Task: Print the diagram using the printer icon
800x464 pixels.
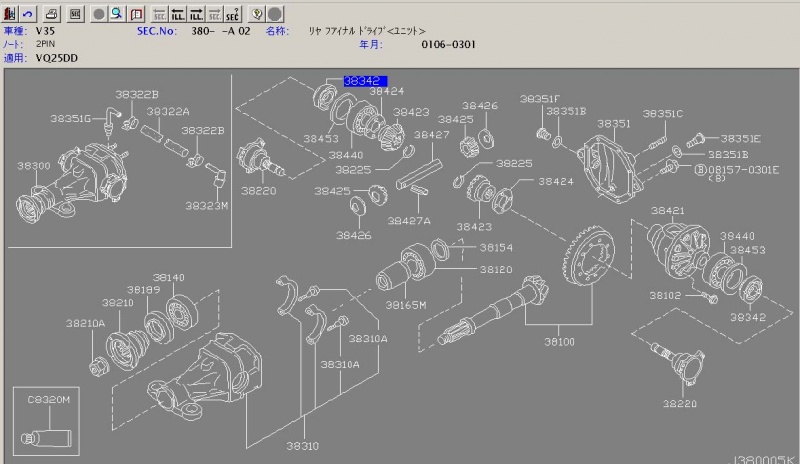Action: tap(52, 14)
